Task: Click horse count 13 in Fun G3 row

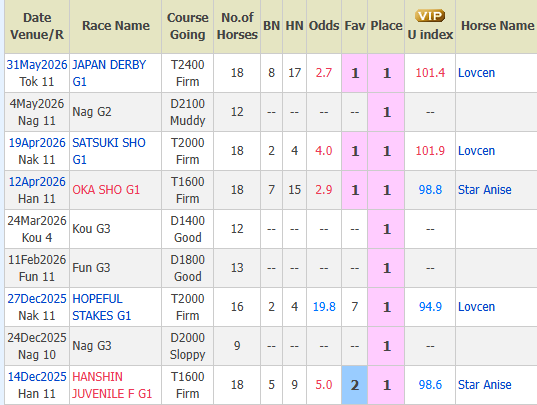Action: click(x=237, y=268)
